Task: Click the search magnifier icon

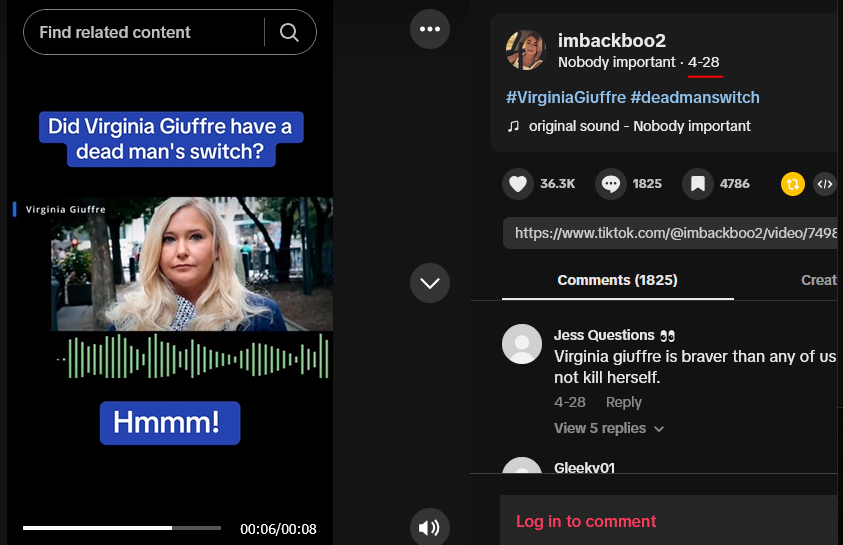Action: (x=289, y=32)
